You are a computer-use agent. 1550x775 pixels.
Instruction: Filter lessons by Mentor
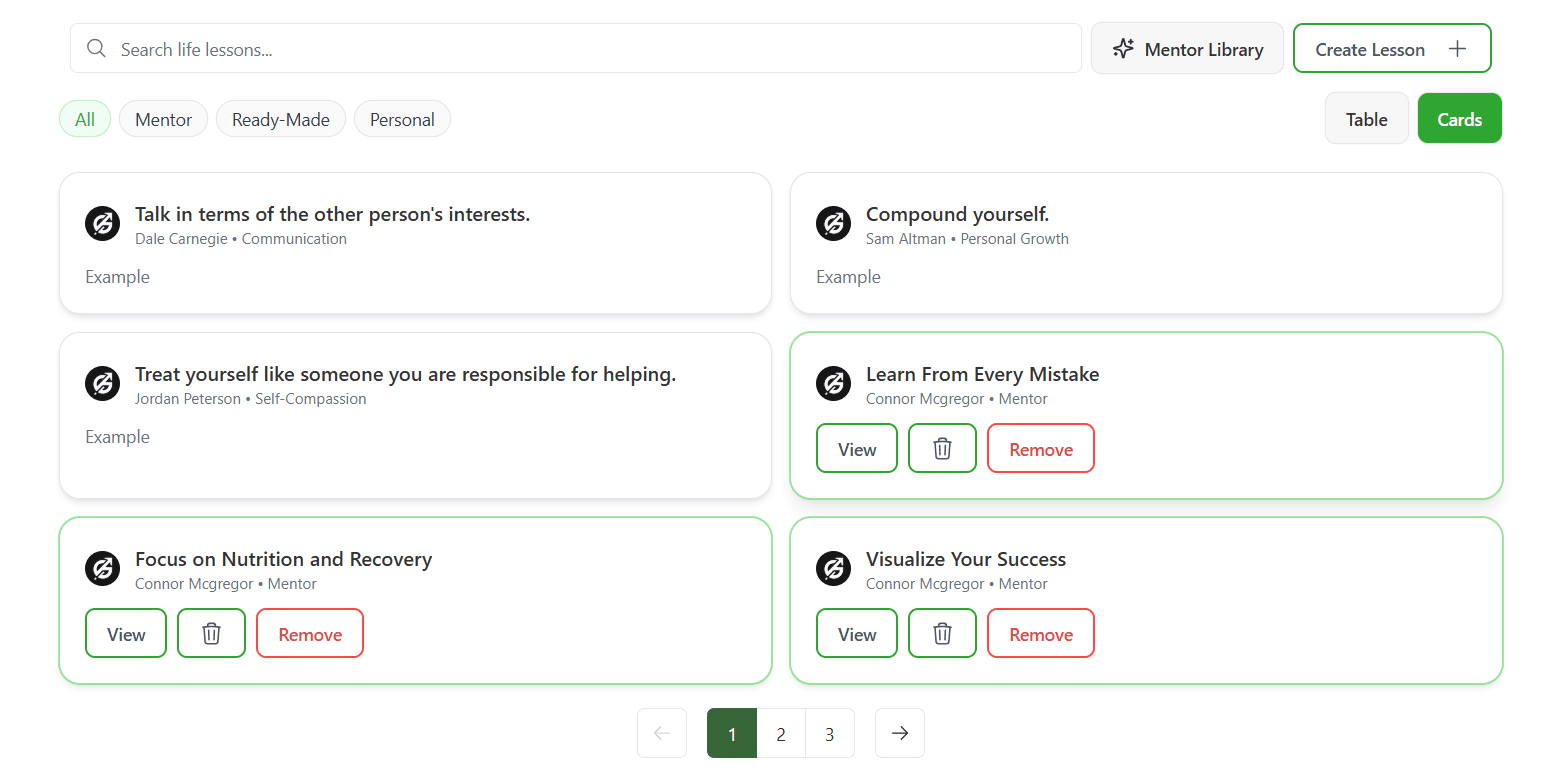163,119
